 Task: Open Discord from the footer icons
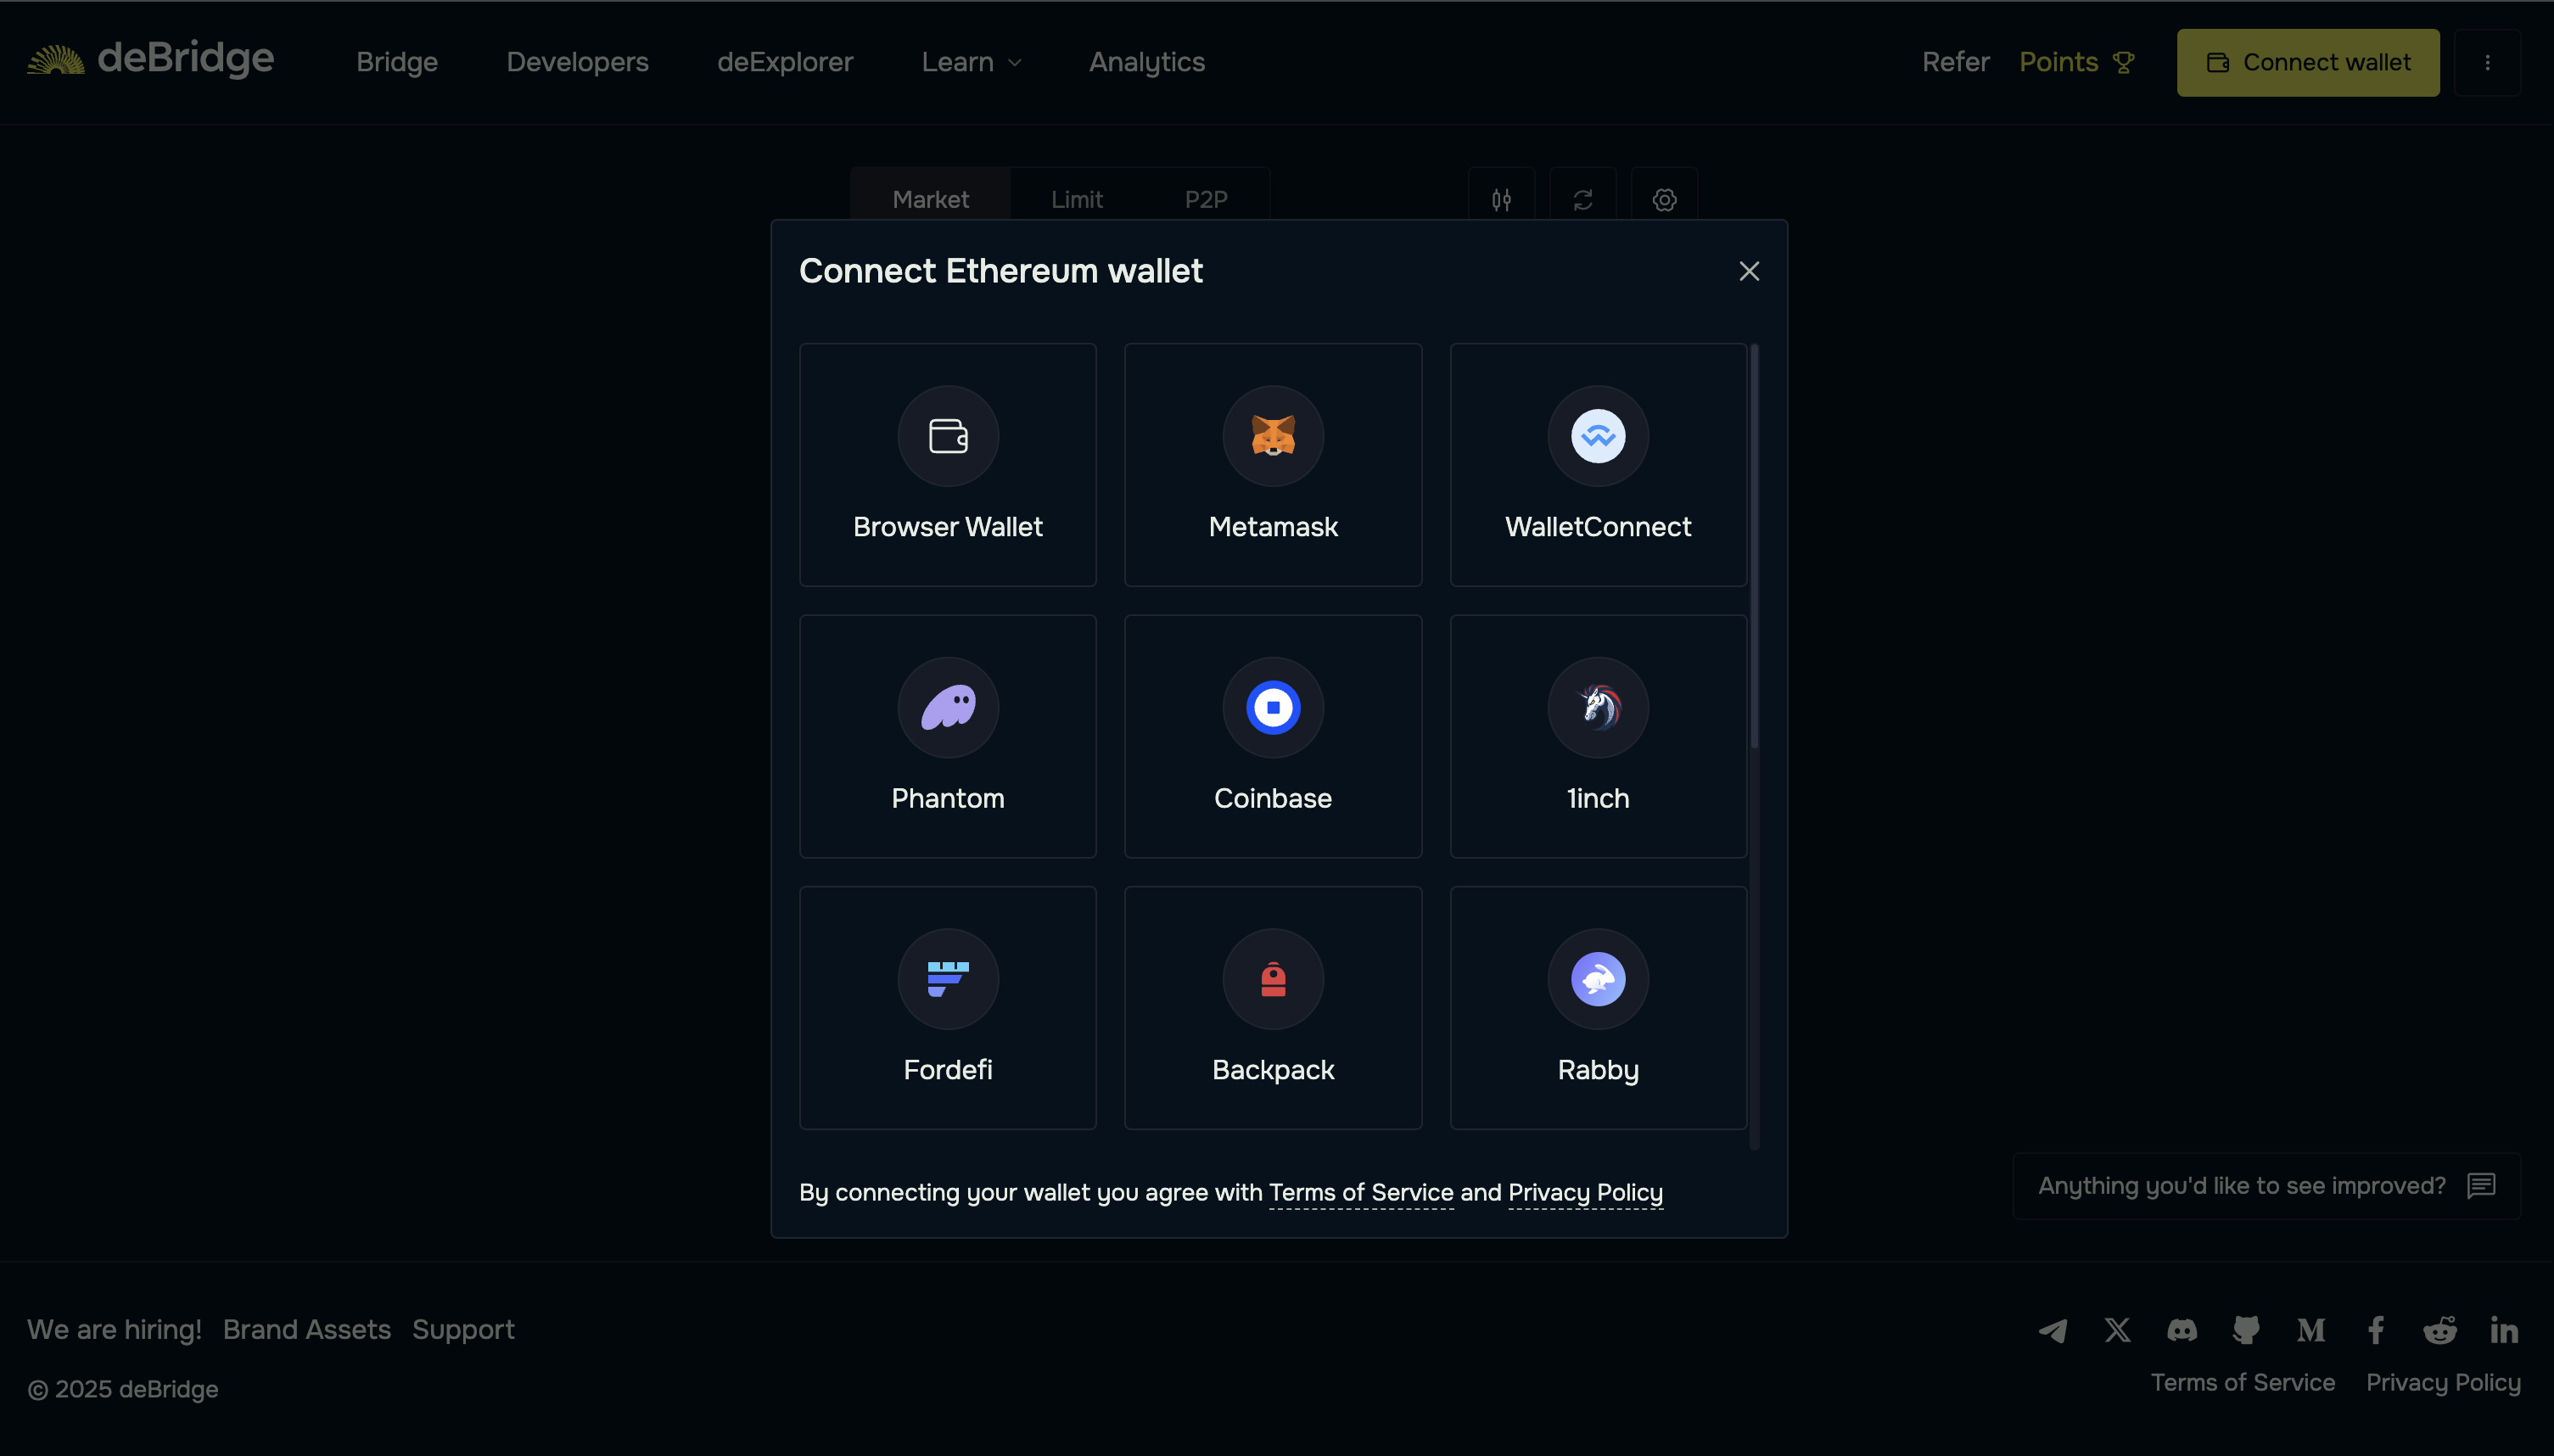click(2182, 1330)
